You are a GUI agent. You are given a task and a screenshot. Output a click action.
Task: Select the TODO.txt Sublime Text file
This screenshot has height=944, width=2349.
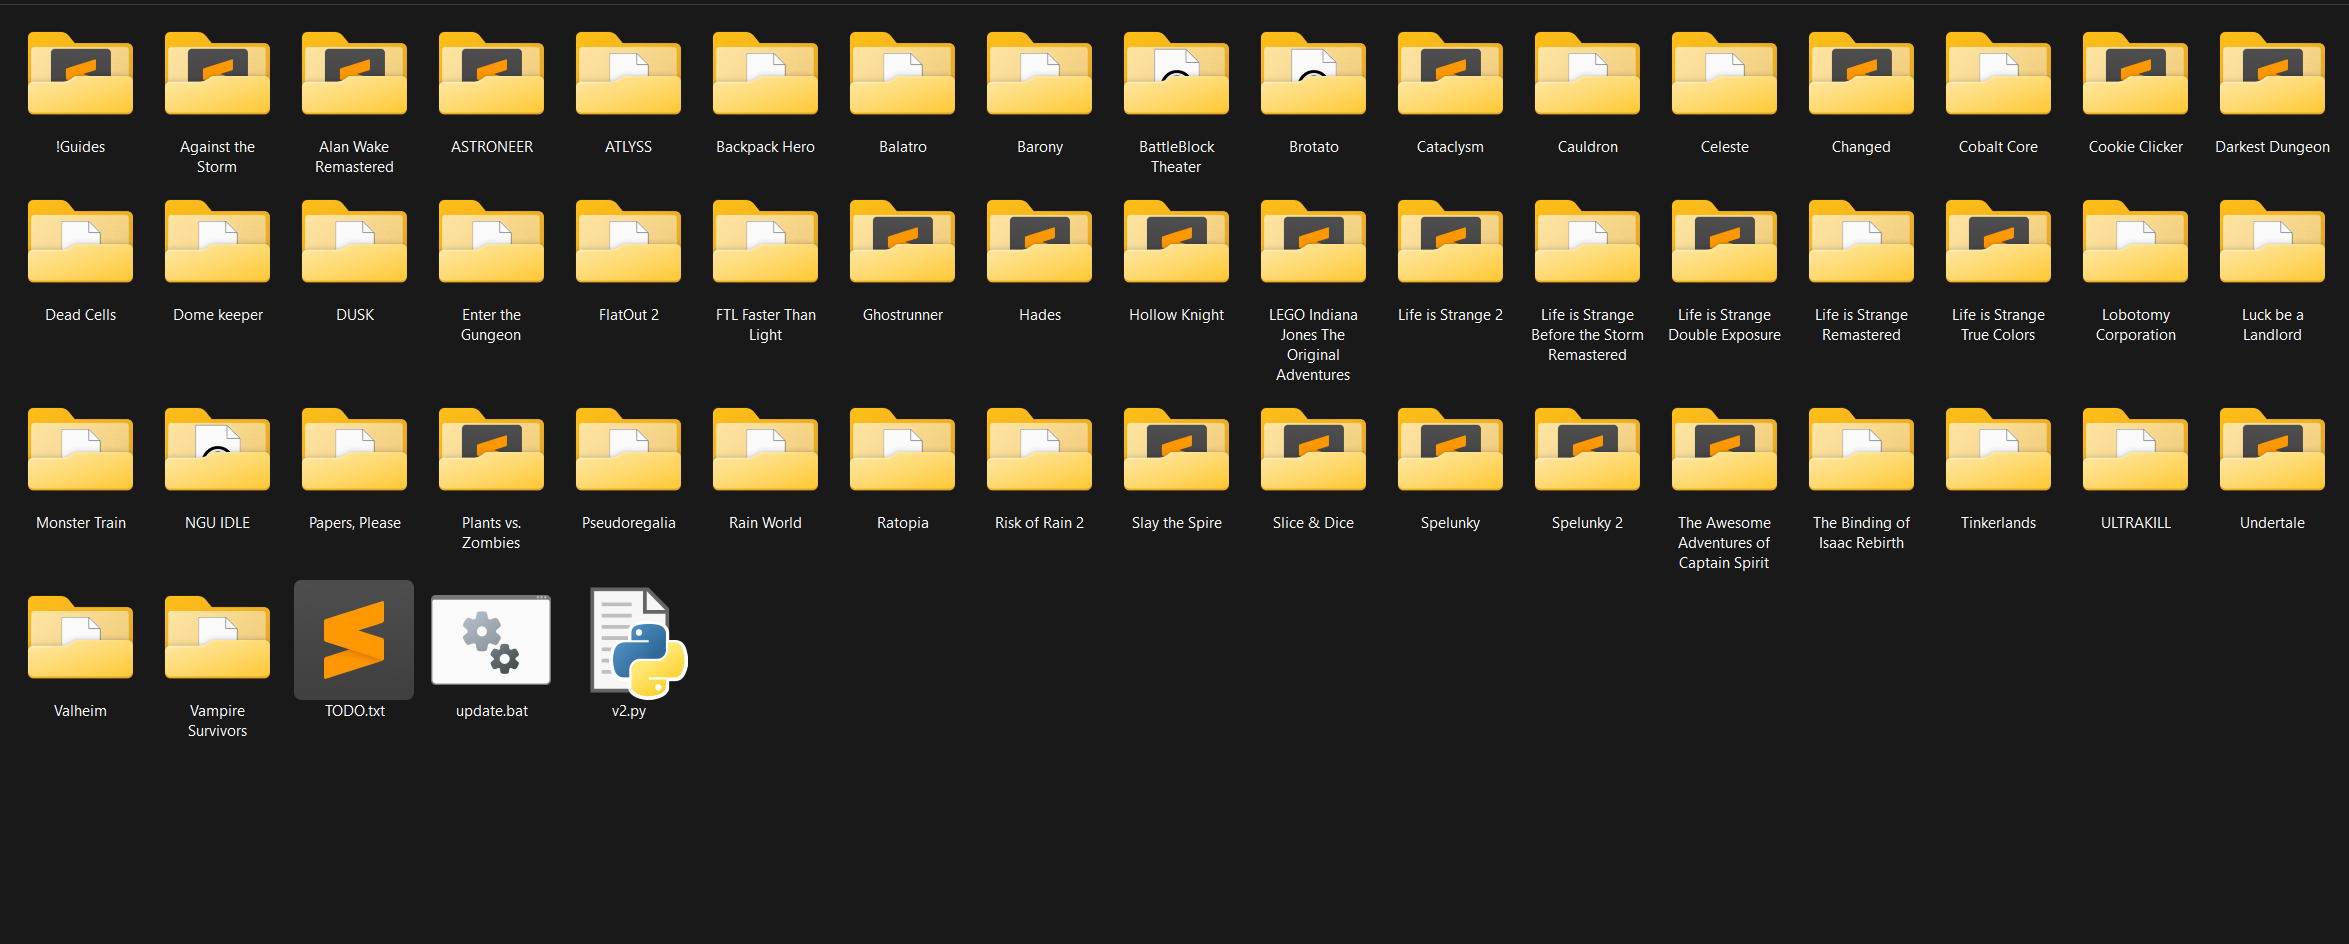coord(354,640)
